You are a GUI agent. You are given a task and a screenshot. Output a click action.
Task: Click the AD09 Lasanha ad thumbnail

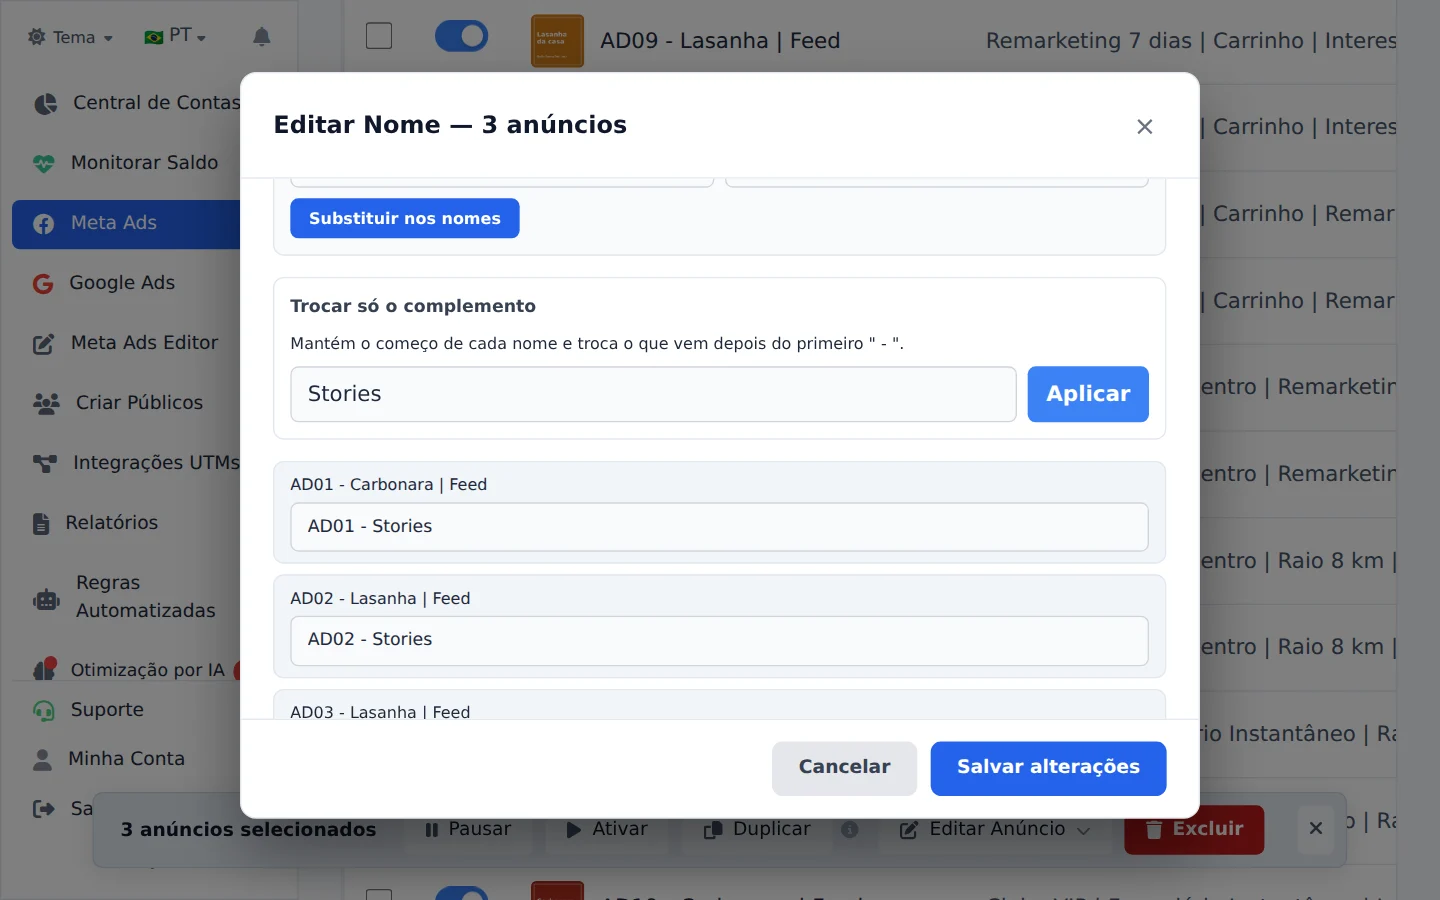(x=557, y=41)
